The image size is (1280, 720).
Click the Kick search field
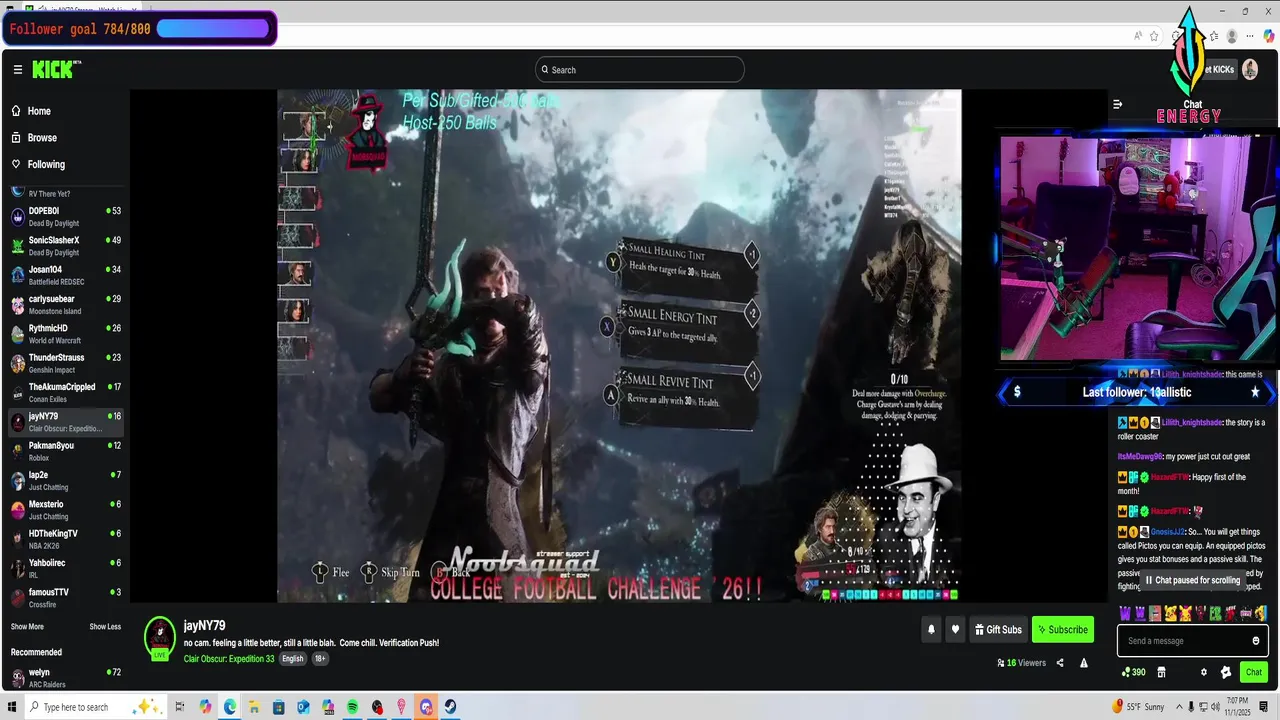pos(640,70)
